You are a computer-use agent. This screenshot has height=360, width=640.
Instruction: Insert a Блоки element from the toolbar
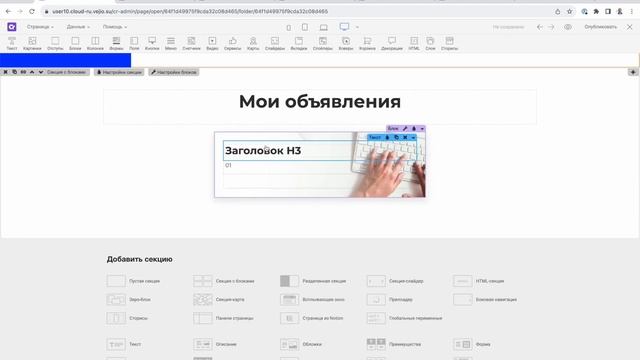[75, 43]
